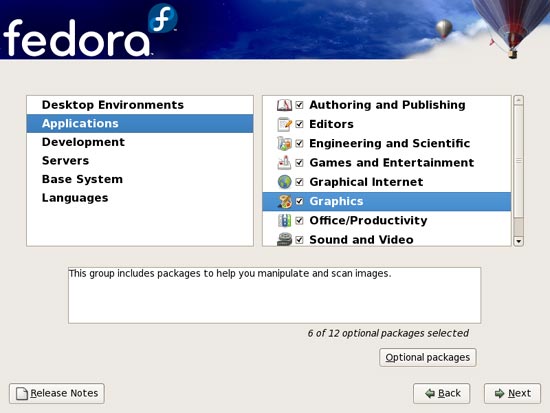The height and width of the screenshot is (413, 550).
Task: Select the Desktop Environments category
Action: (140, 105)
